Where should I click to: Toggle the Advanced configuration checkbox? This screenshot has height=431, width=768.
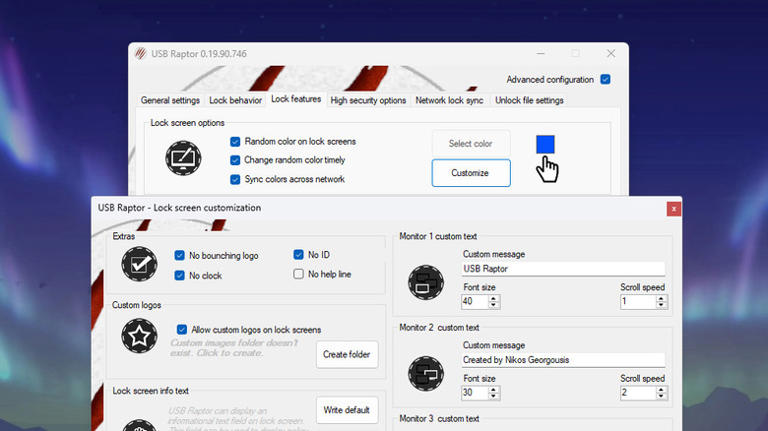click(x=605, y=79)
